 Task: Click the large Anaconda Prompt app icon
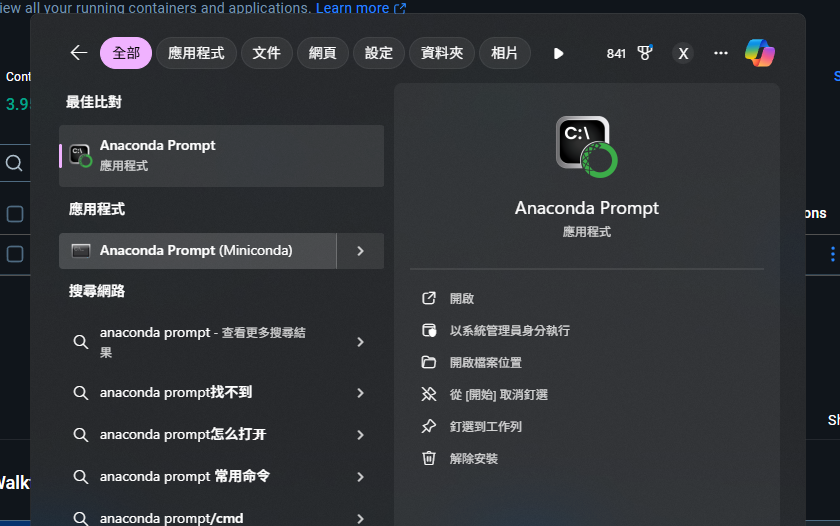pos(587,146)
